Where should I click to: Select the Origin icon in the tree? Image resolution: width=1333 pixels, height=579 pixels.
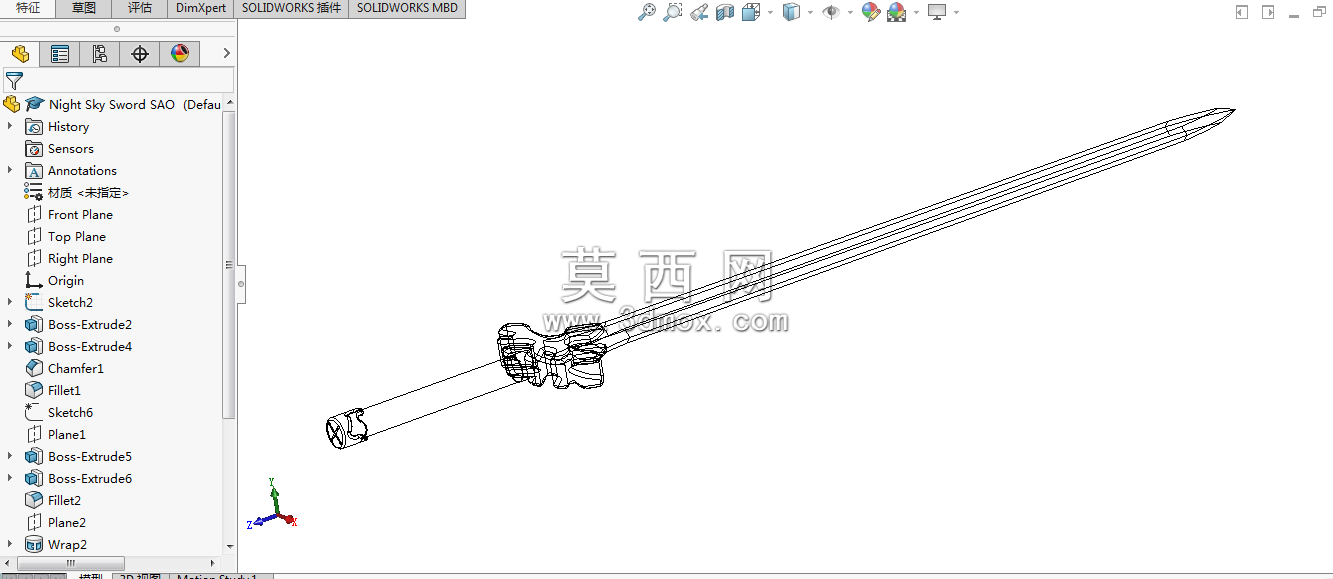34,281
